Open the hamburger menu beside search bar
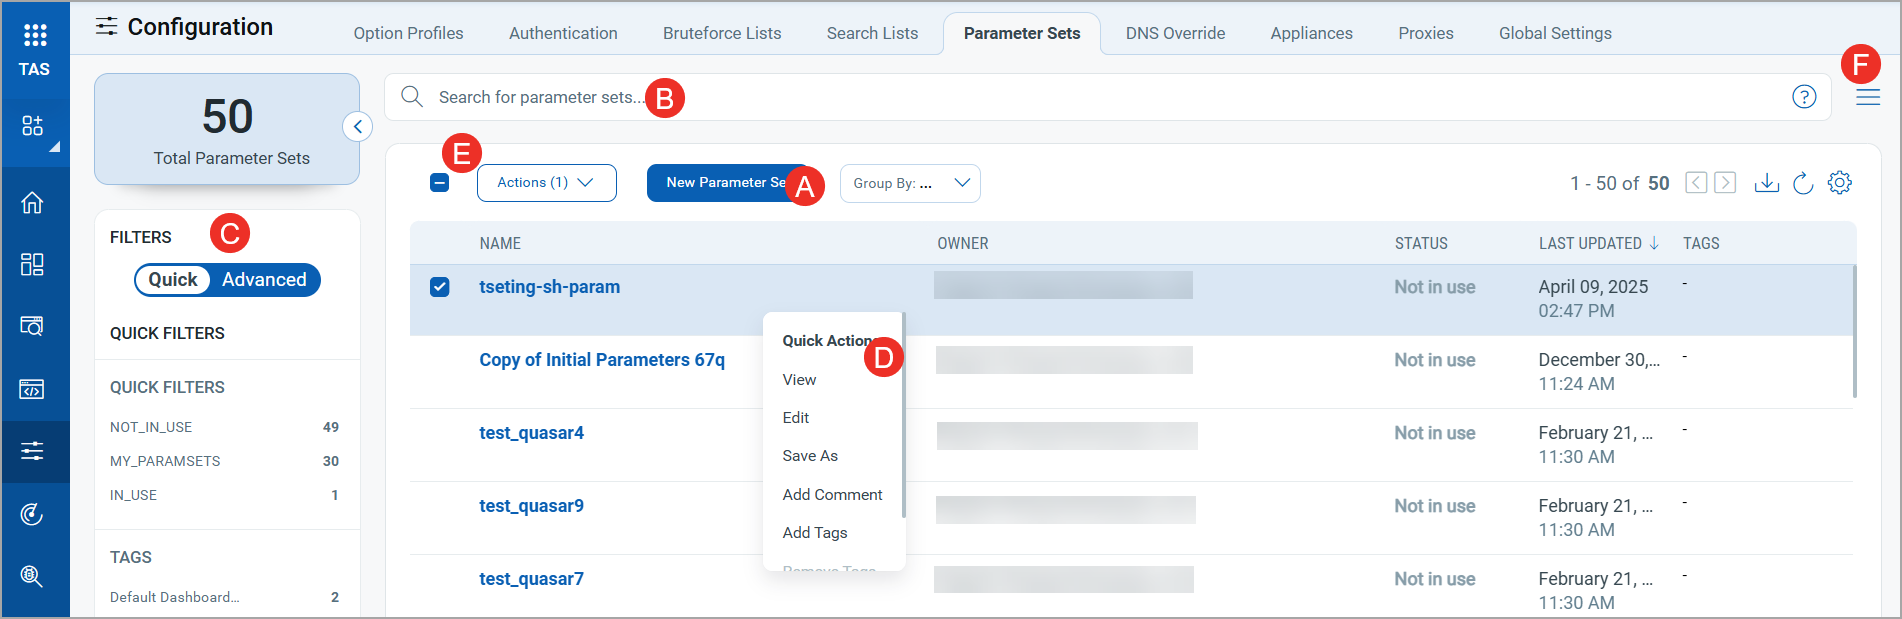 1867,98
